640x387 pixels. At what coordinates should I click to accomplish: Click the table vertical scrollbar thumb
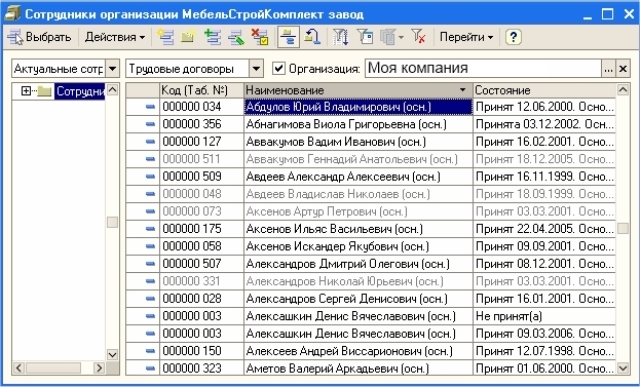[623, 228]
